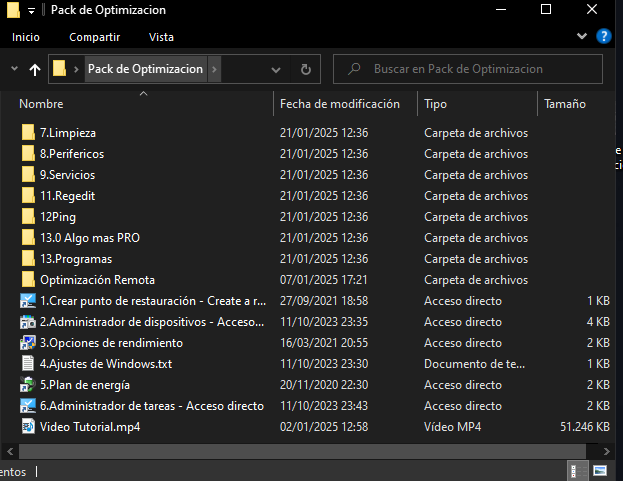Click the horizontal scrollbar left arrow

tap(10, 451)
